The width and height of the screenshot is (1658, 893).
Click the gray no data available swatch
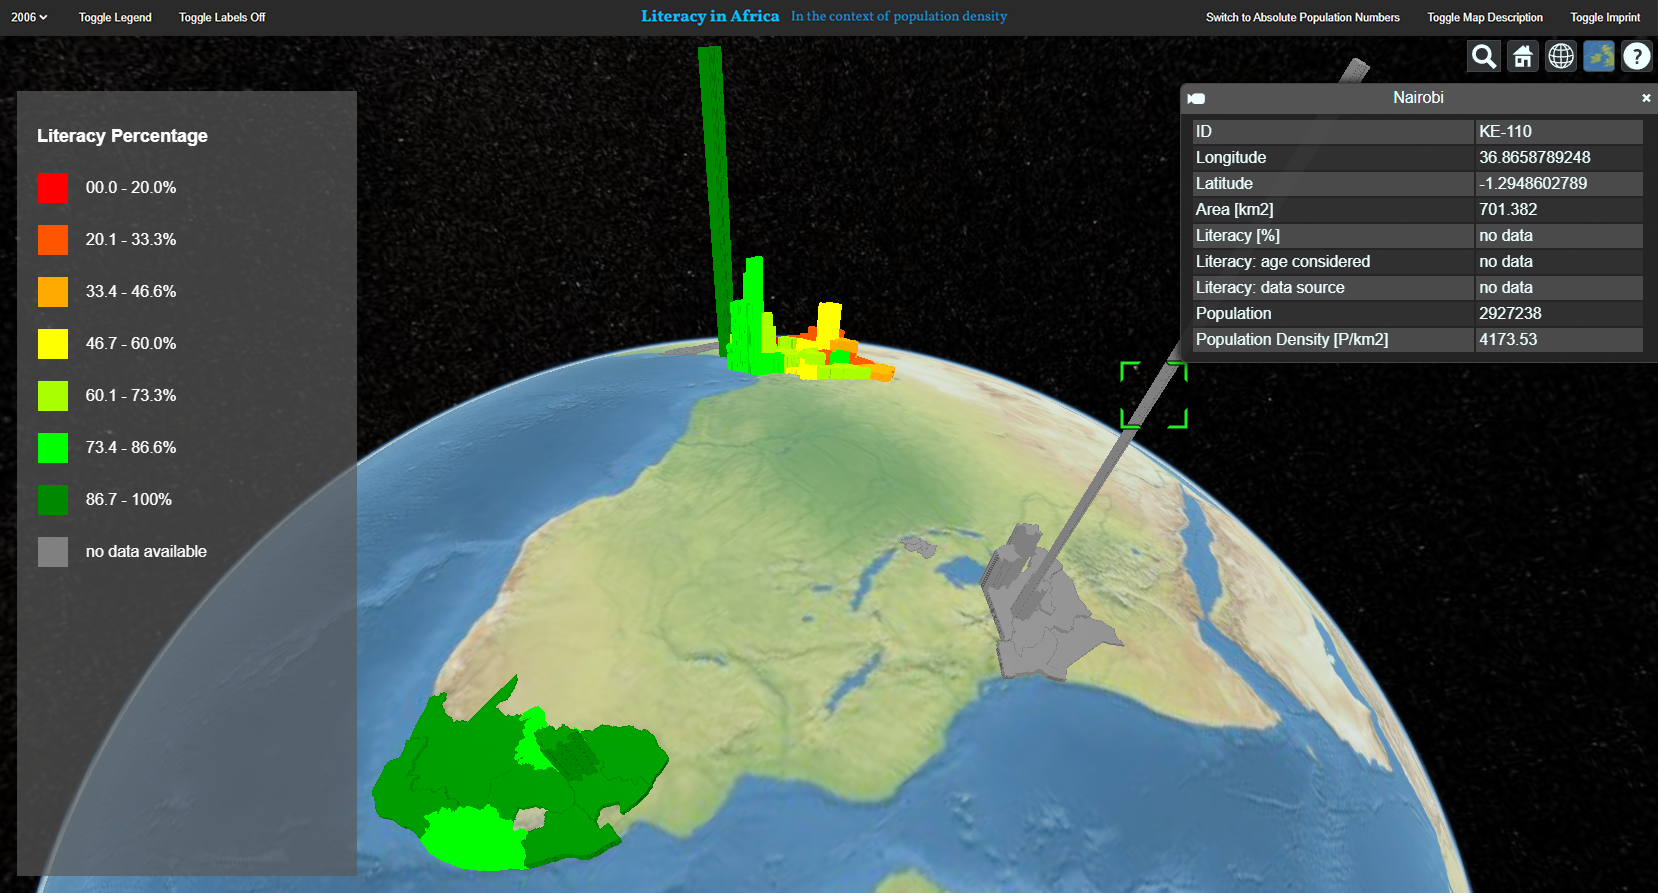[53, 552]
